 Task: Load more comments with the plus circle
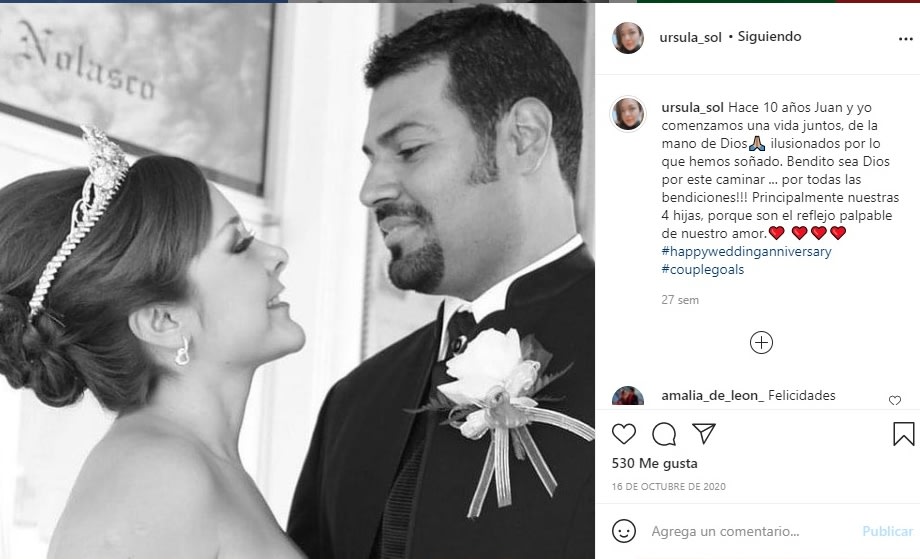click(x=762, y=343)
